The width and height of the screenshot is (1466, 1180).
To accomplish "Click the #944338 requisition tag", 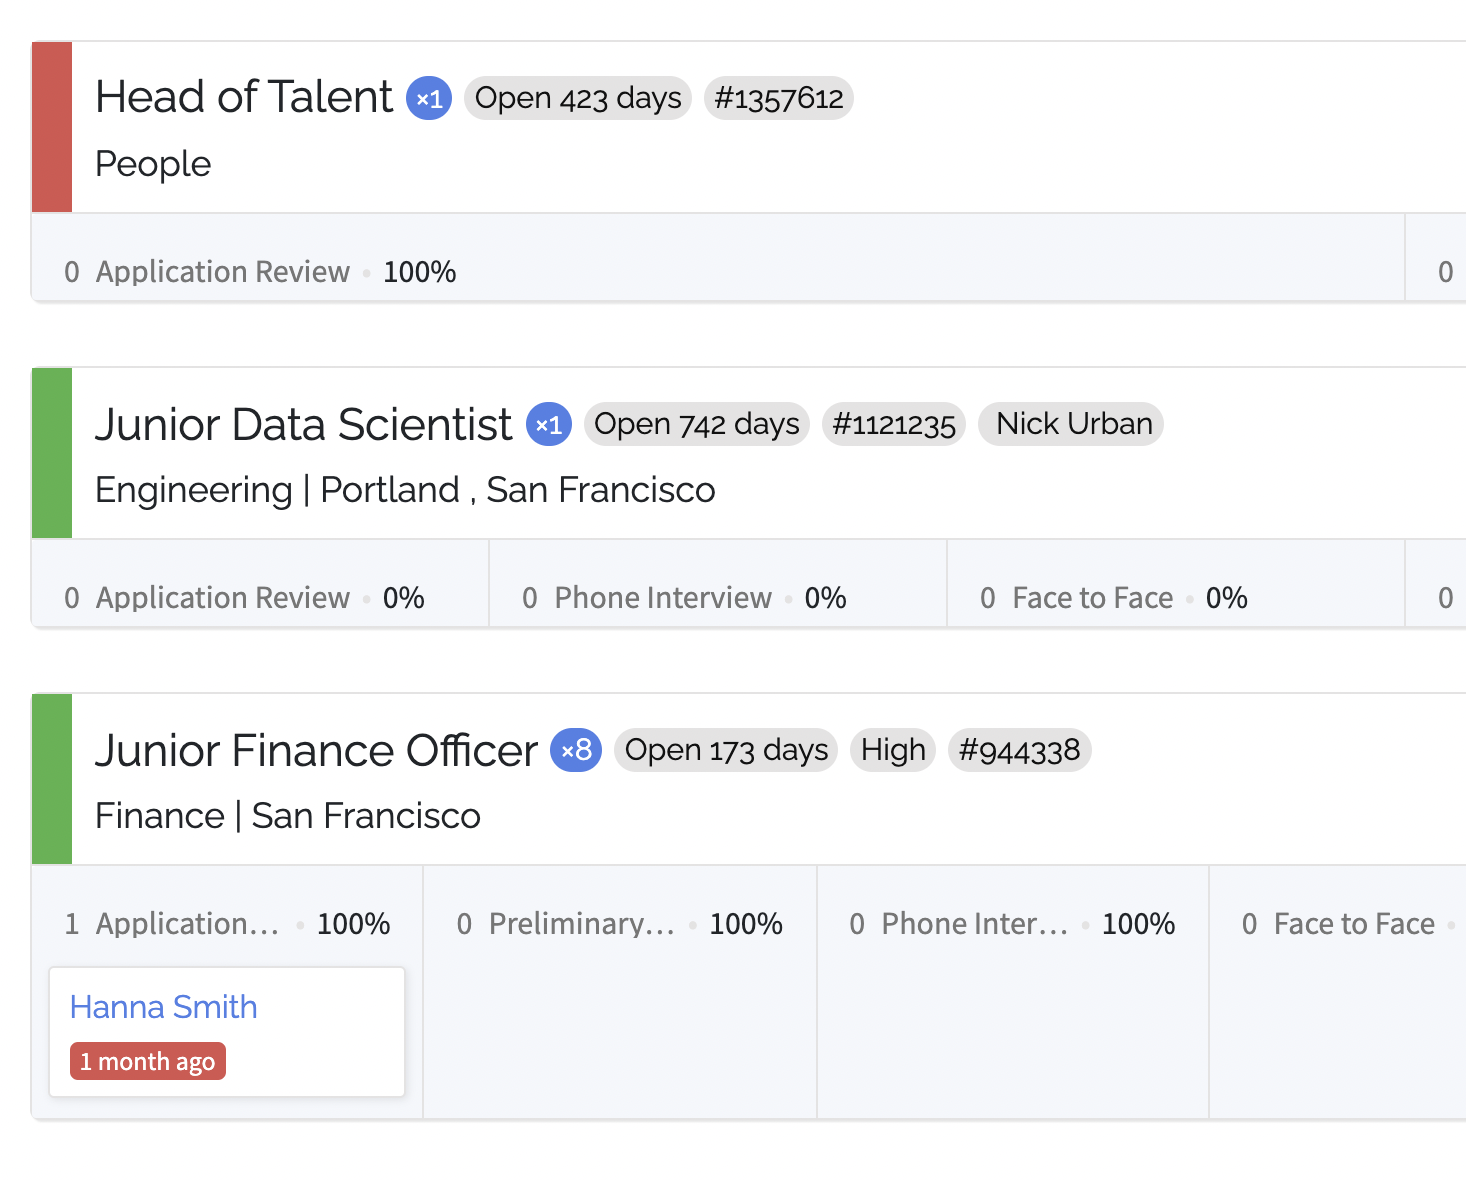I will [x=1020, y=750].
